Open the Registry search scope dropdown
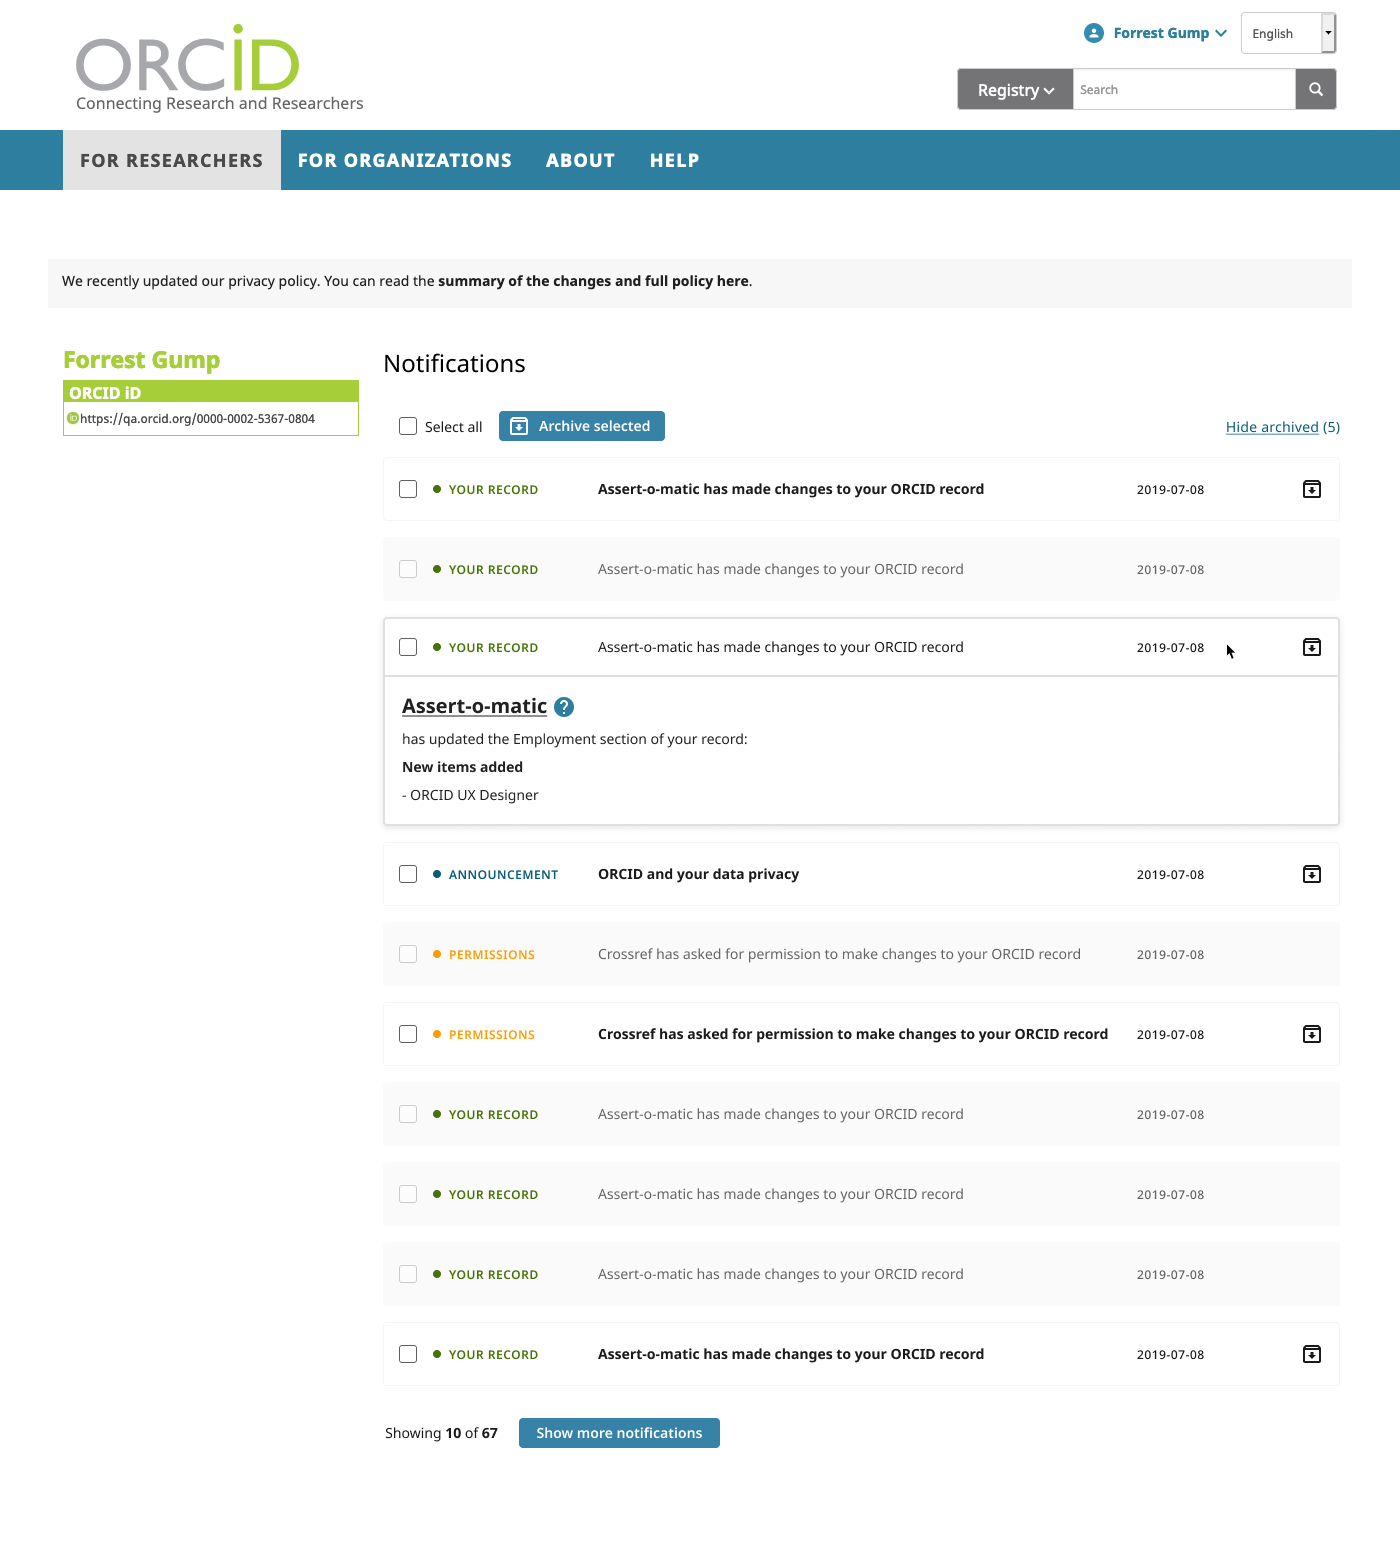This screenshot has height=1566, width=1400. click(1015, 89)
